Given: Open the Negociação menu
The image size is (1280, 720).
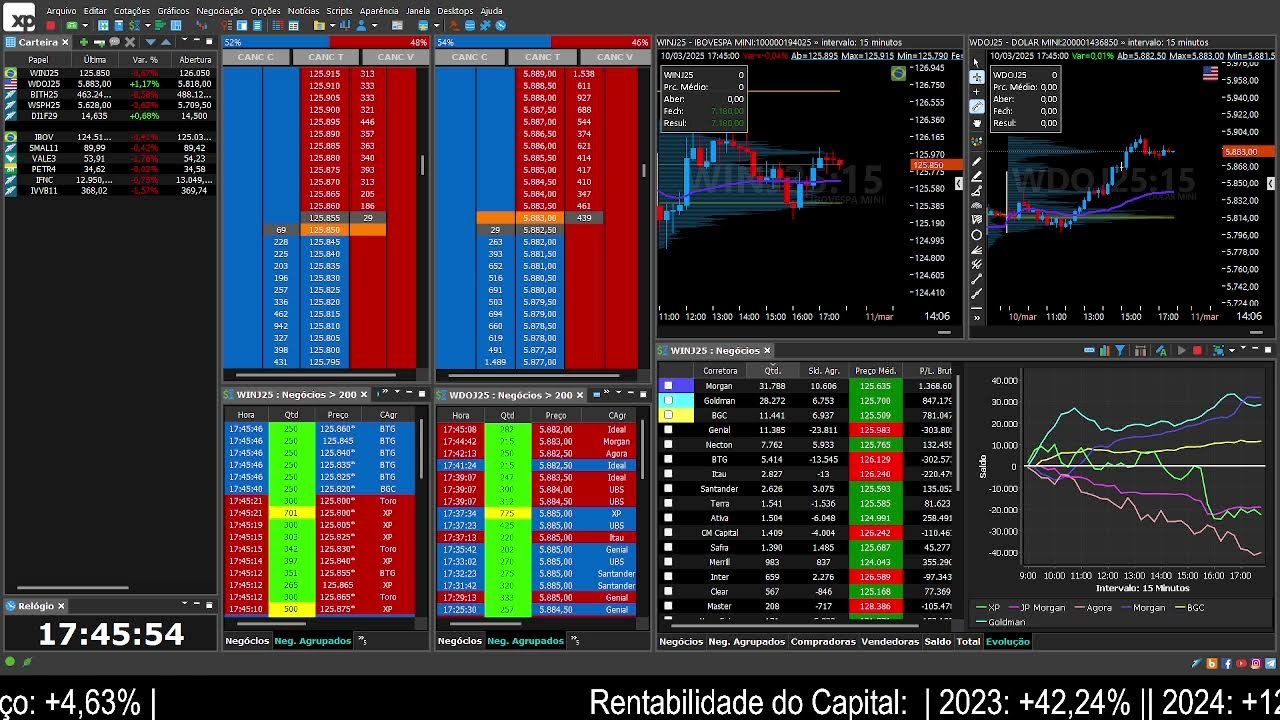Looking at the screenshot, I should tap(220, 11).
